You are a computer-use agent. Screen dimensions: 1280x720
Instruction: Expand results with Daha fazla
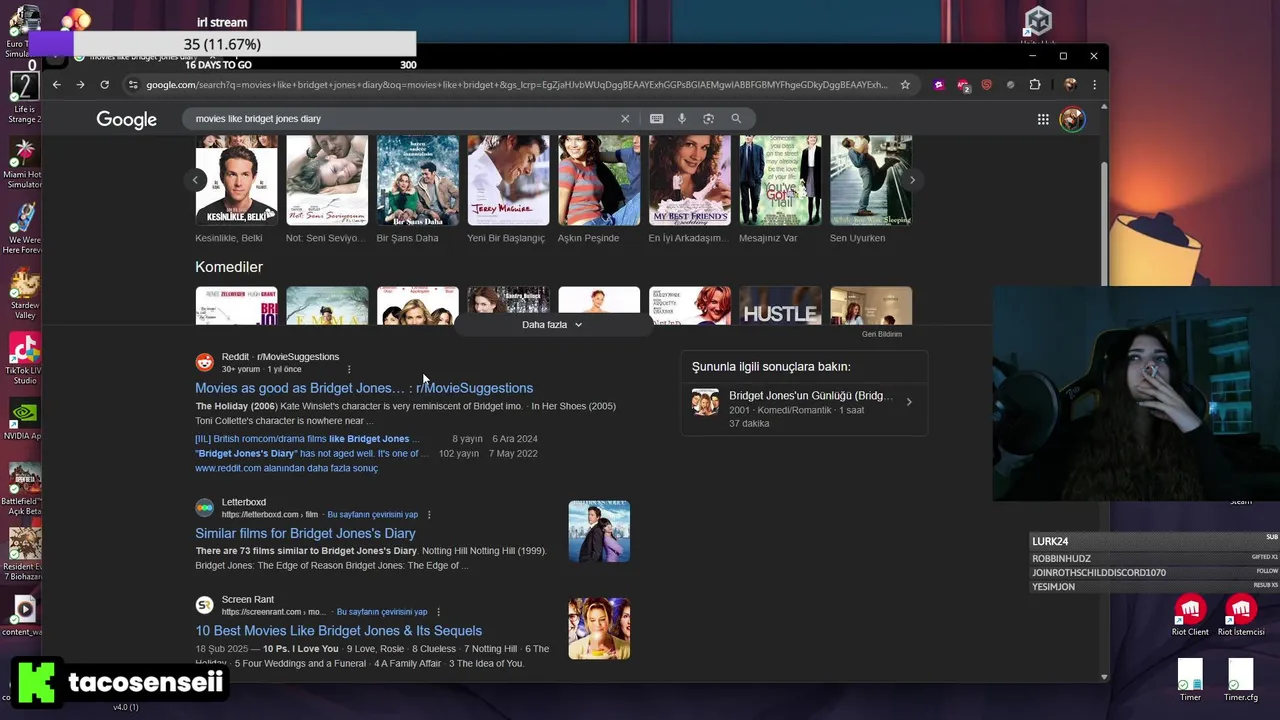(551, 325)
